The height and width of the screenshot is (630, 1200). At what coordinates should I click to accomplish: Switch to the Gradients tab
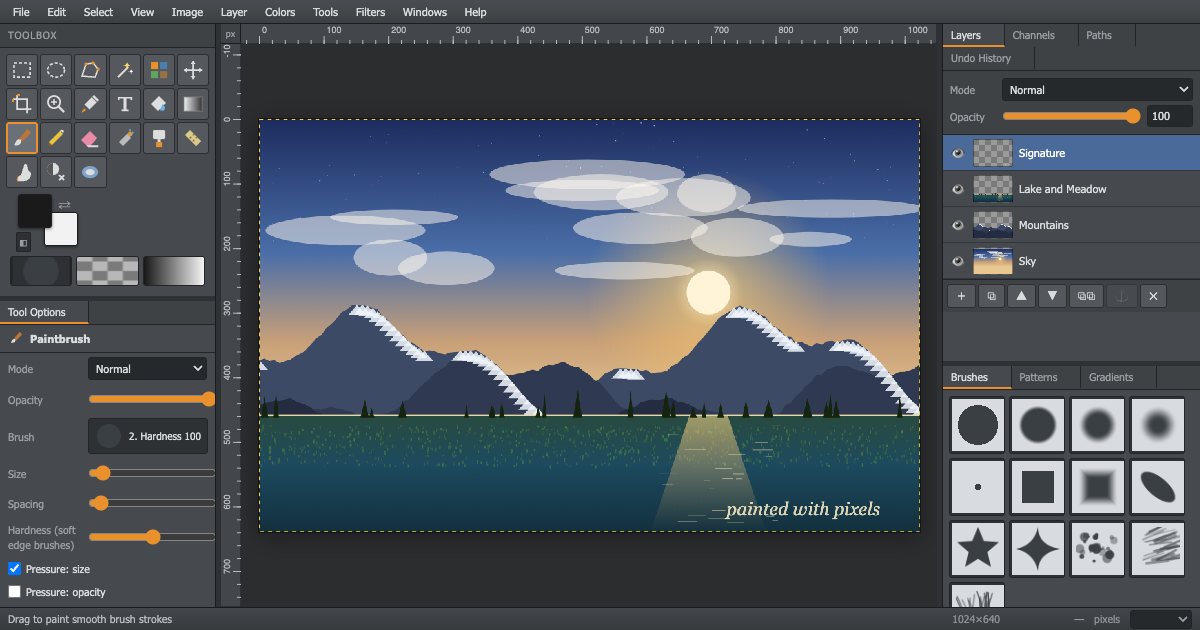pyautogui.click(x=1111, y=377)
